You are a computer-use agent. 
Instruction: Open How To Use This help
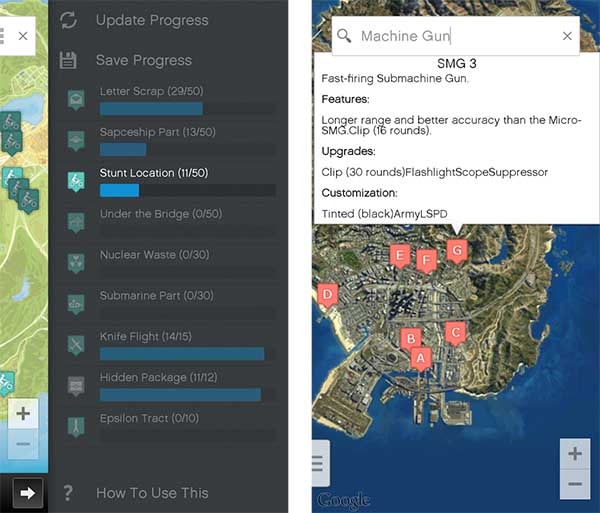[x=152, y=492]
